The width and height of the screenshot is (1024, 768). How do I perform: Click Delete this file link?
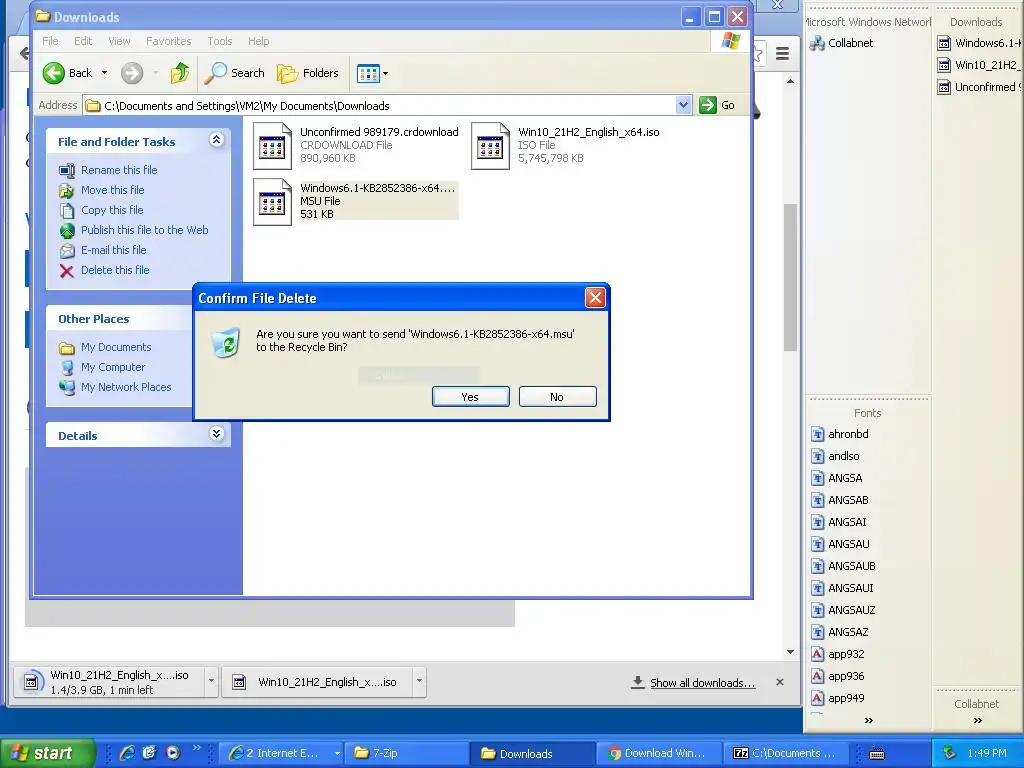[115, 270]
